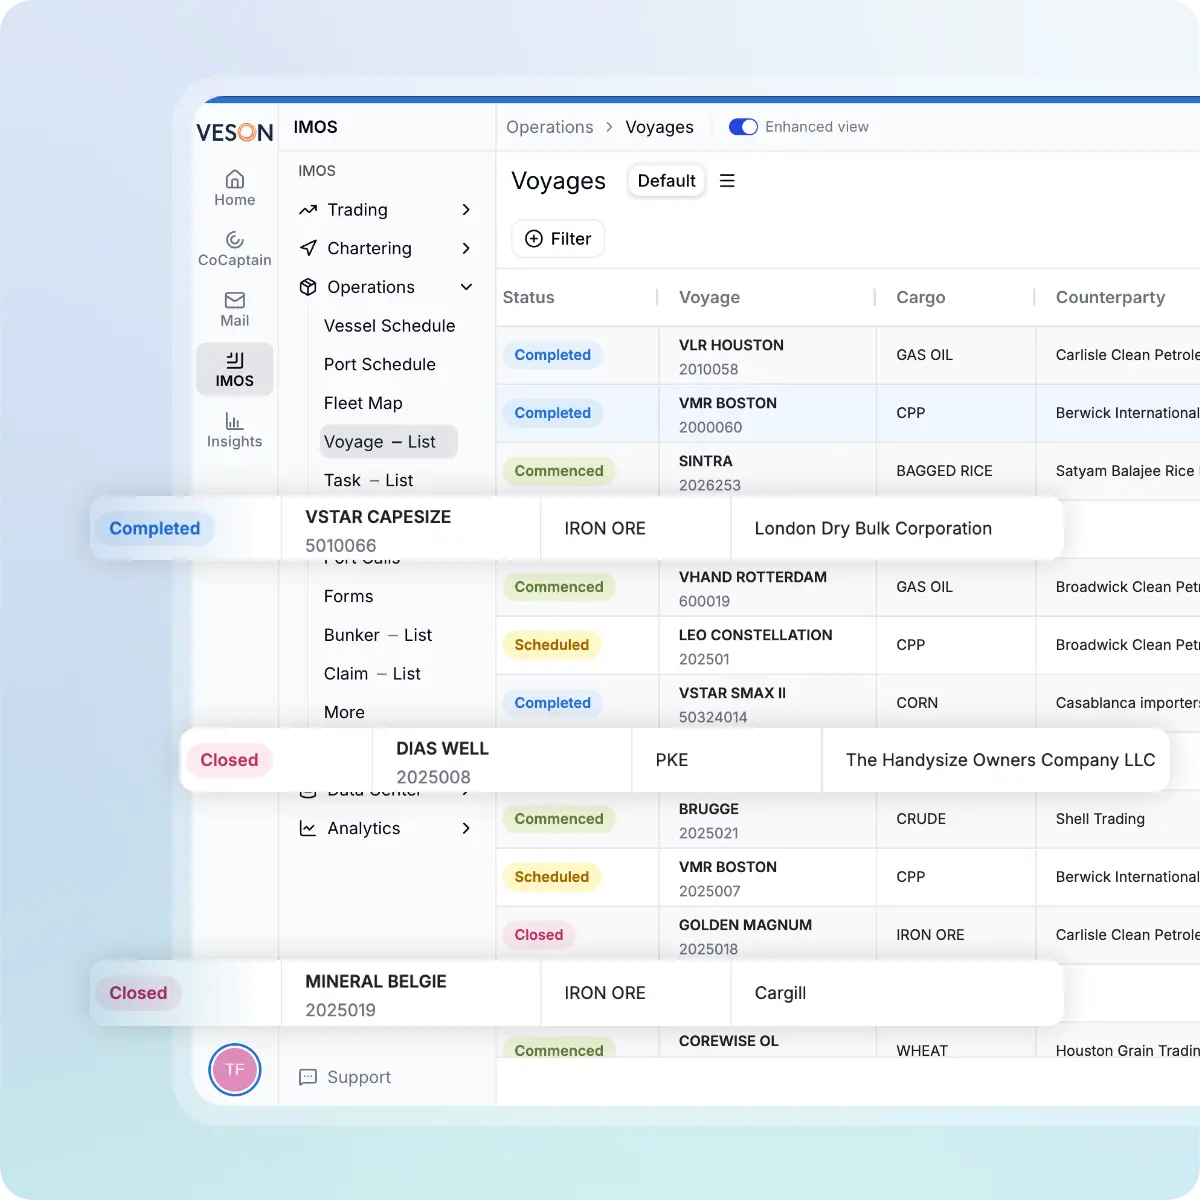Select Voyage – List menu item
1200x1200 pixels.
coord(388,442)
